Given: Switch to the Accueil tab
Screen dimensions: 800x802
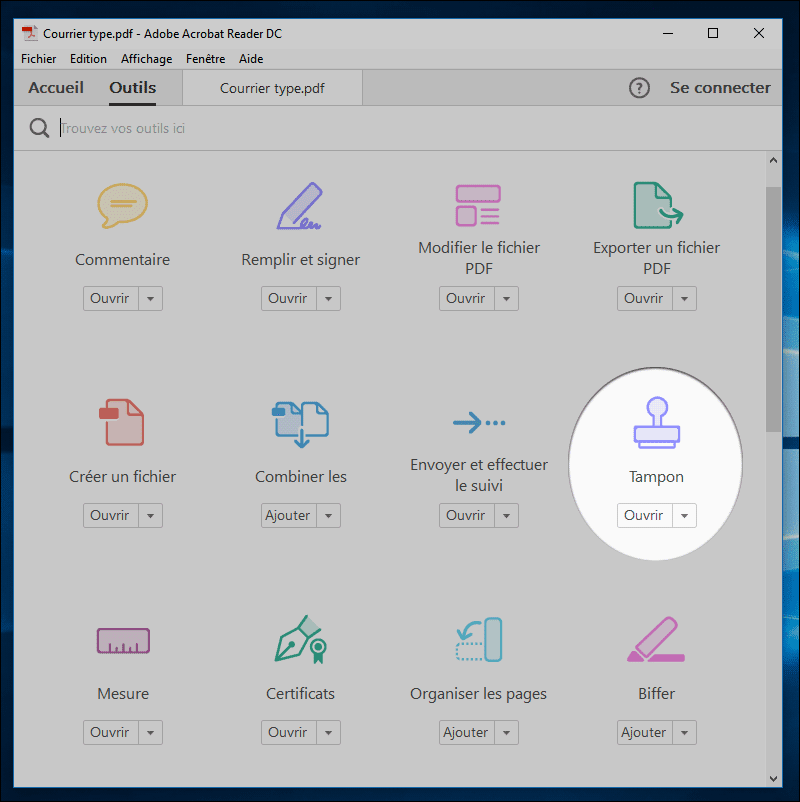Looking at the screenshot, I should pyautogui.click(x=56, y=88).
